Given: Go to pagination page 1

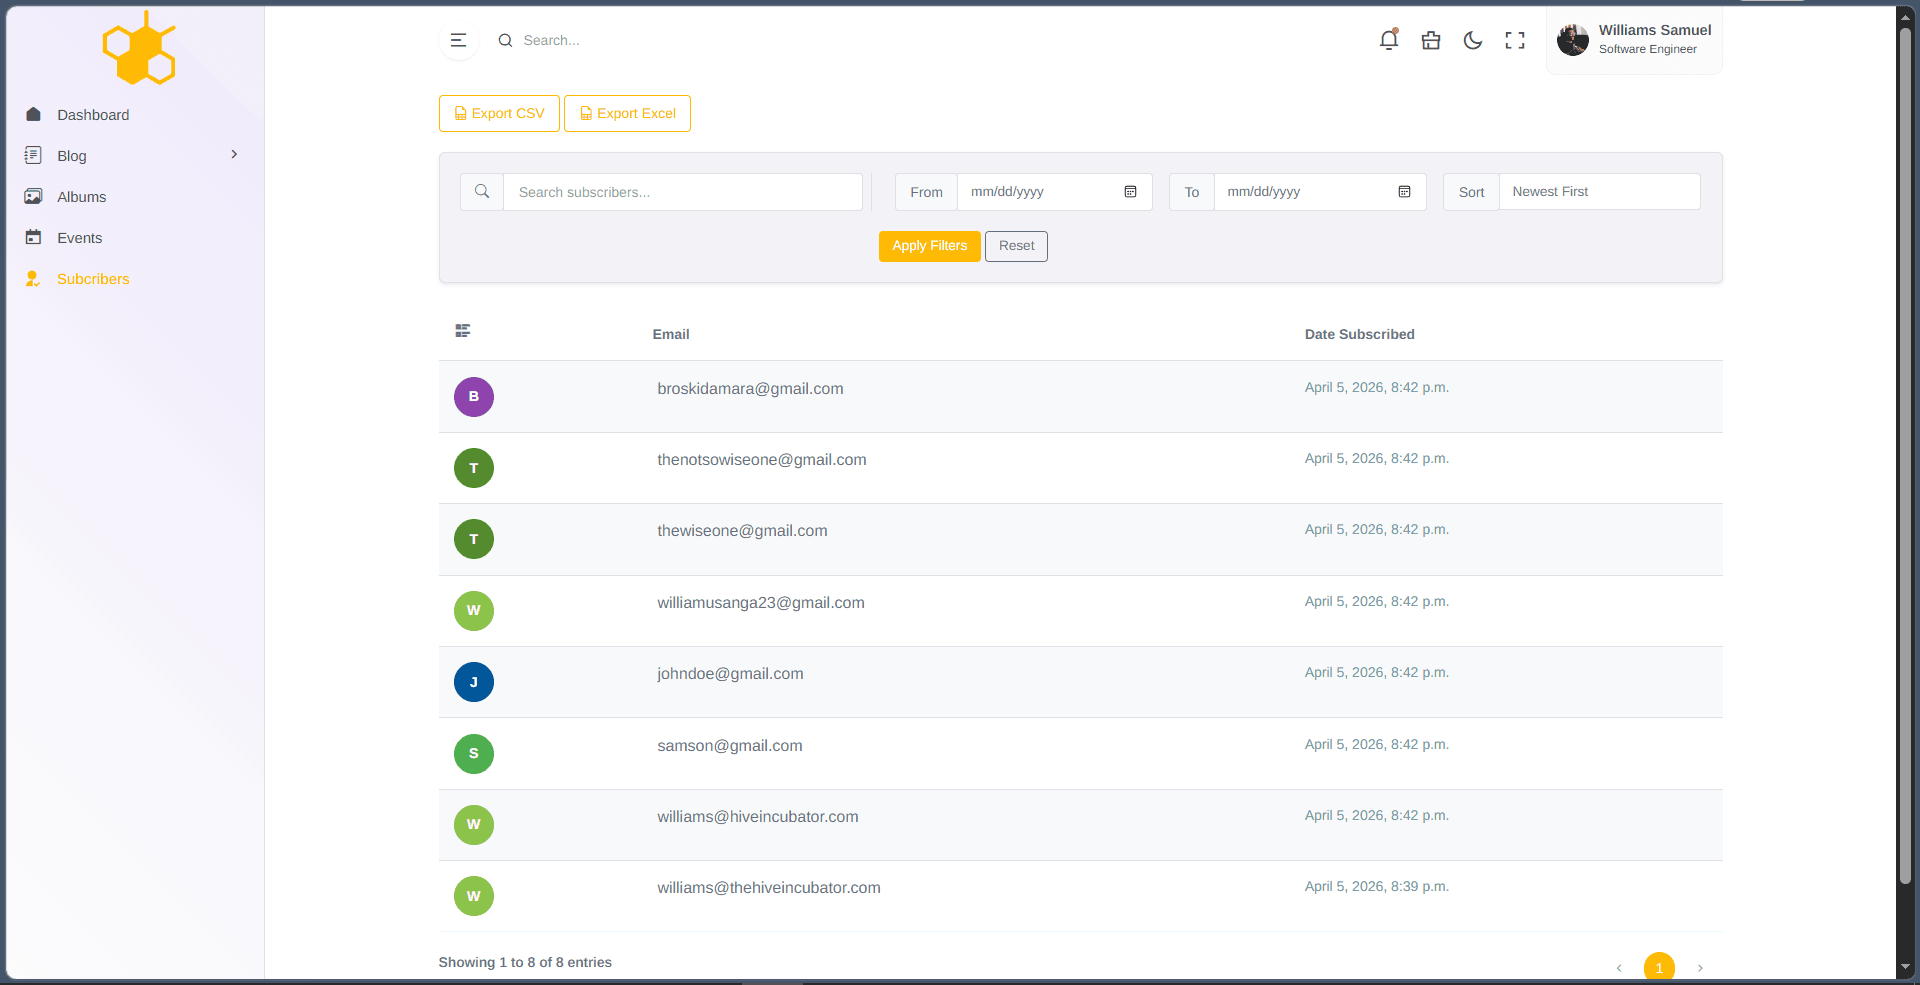Looking at the screenshot, I should click(x=1659, y=967).
